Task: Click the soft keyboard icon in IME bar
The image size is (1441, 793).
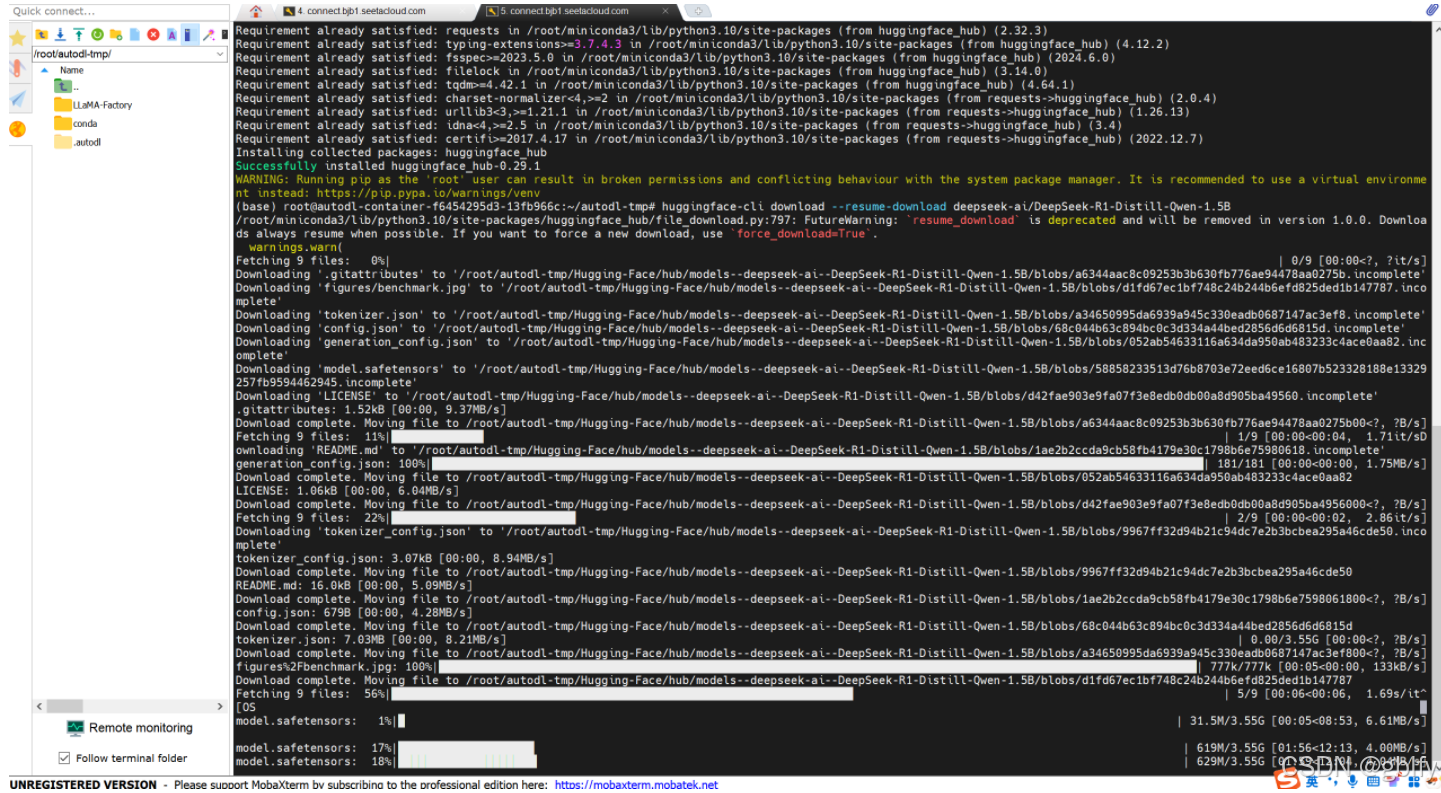Action: click(1373, 781)
